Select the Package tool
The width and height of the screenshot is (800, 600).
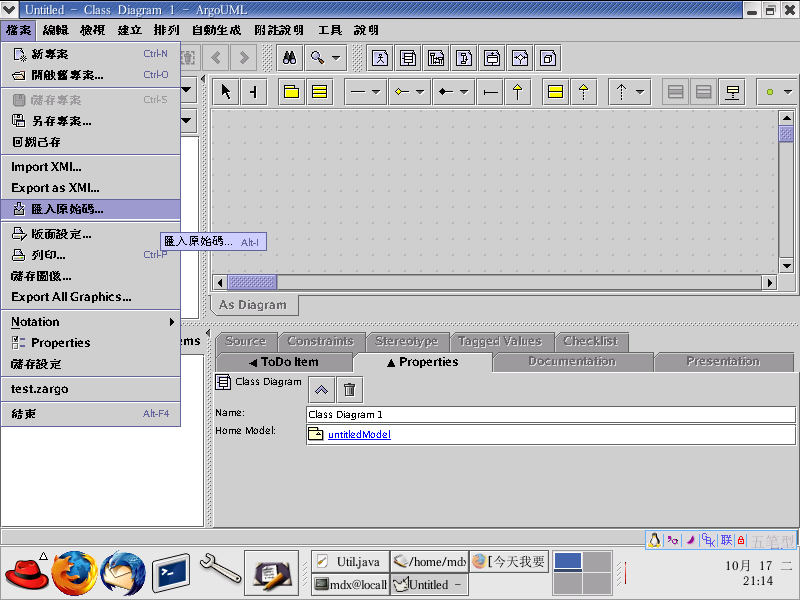[x=291, y=92]
